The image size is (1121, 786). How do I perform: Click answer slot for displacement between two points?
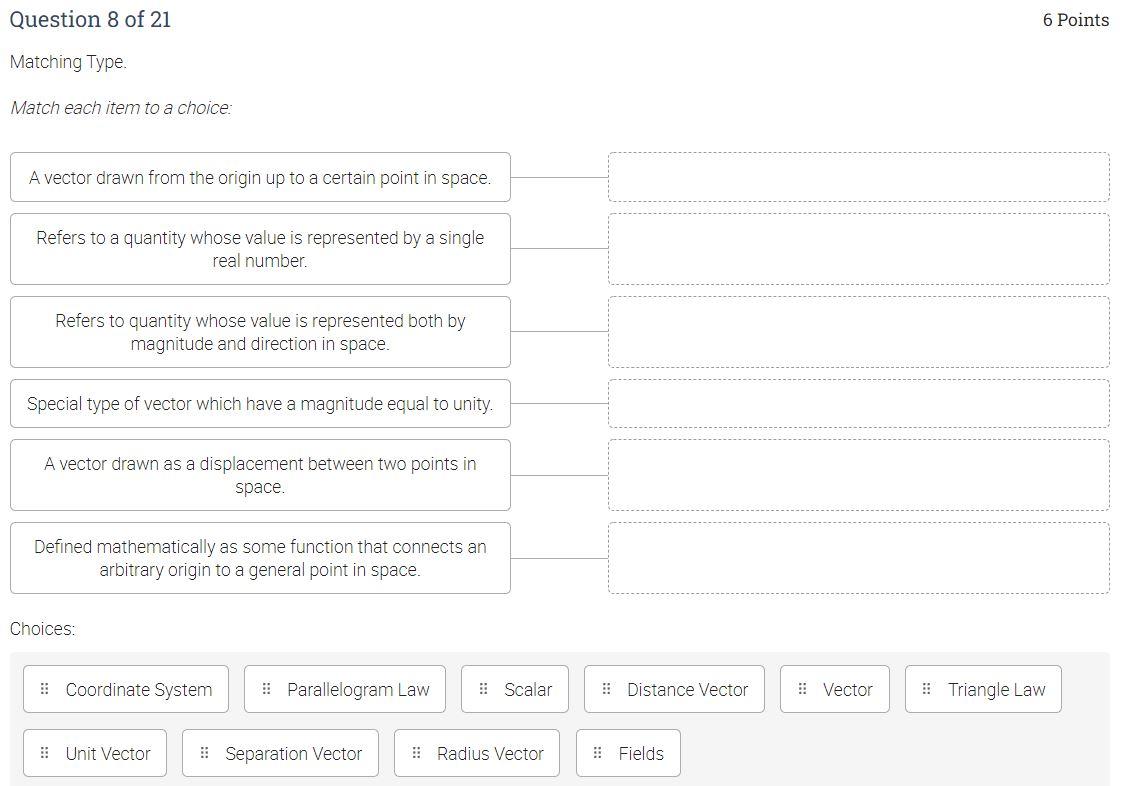click(x=858, y=475)
